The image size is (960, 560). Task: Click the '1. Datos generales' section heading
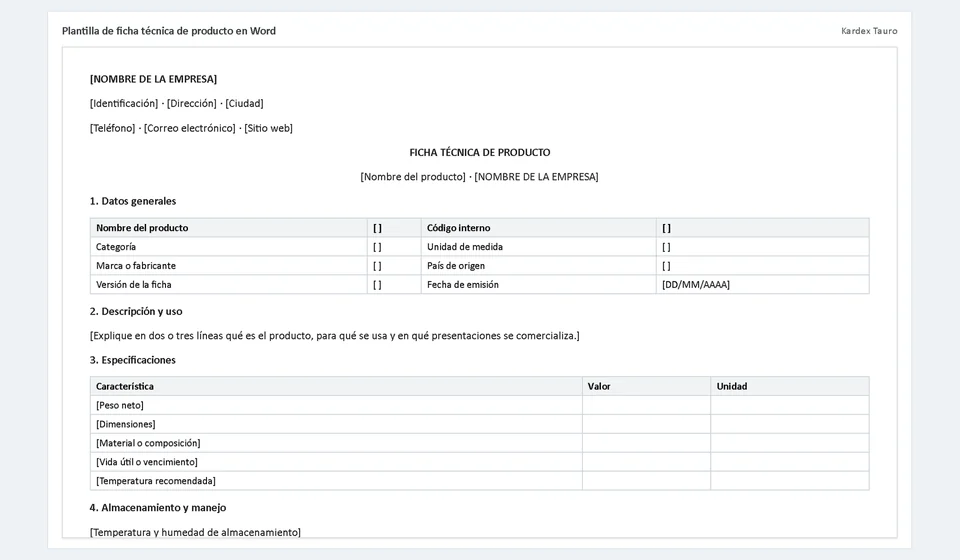click(133, 201)
